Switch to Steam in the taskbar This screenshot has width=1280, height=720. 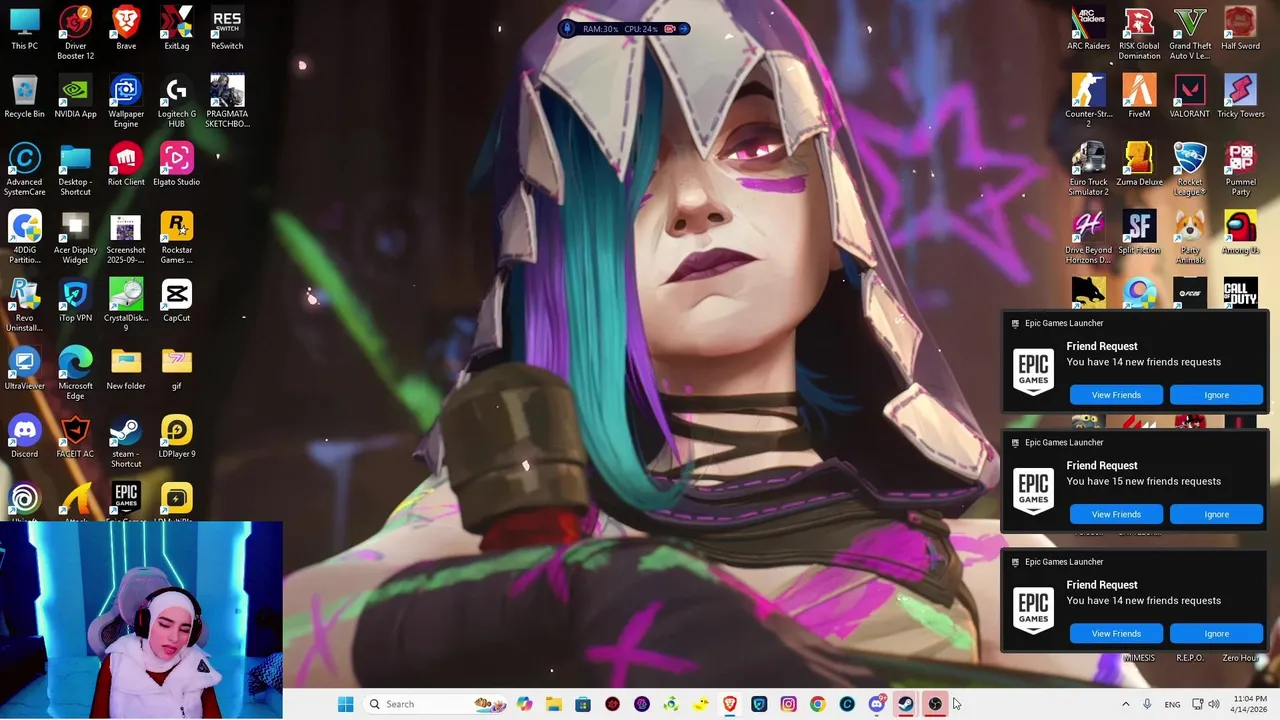tap(905, 704)
